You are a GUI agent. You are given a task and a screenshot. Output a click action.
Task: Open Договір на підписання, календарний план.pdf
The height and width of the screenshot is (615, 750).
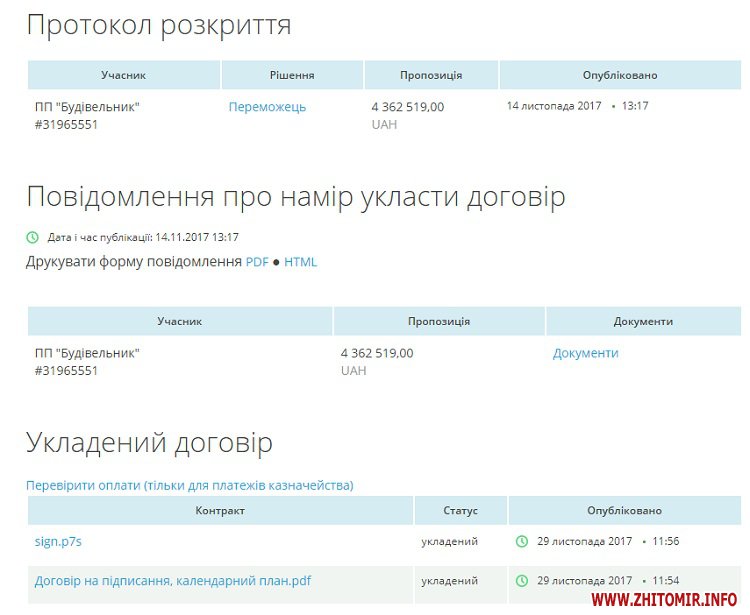click(172, 580)
